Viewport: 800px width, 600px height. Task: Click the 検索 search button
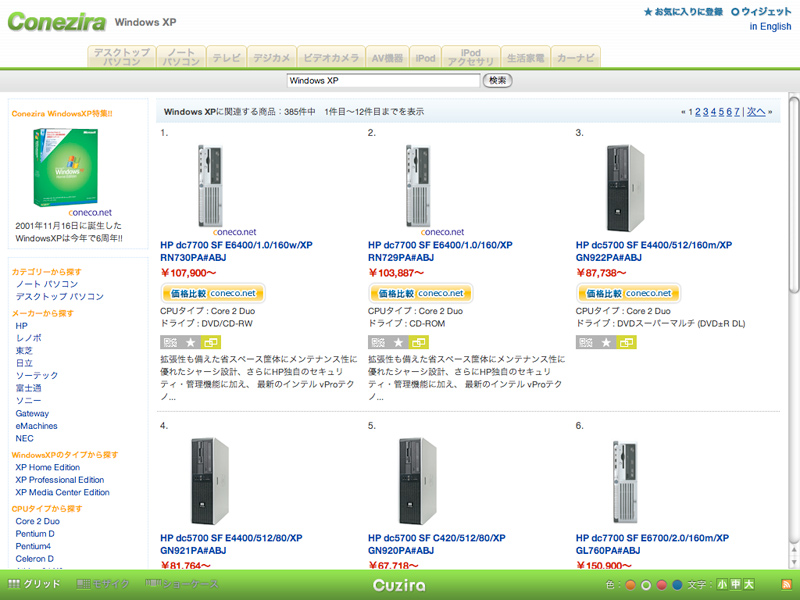click(497, 80)
